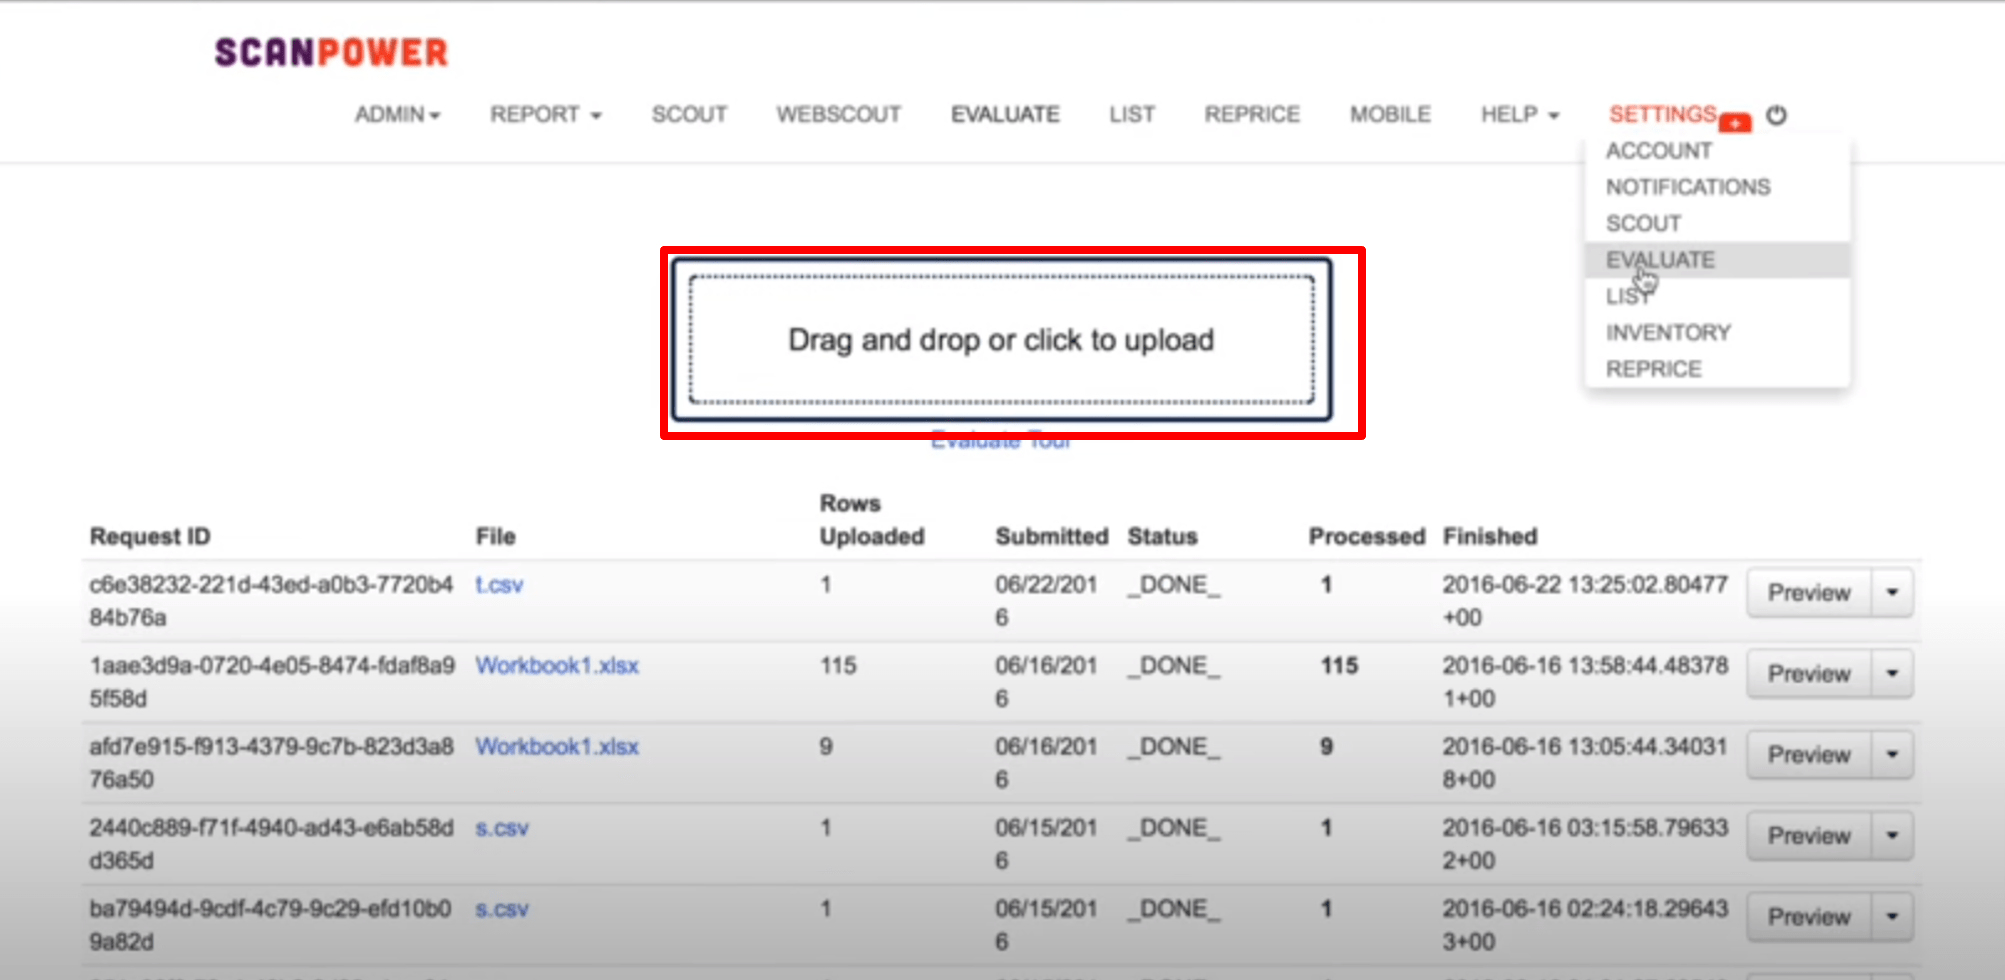Click finished time 2016-06-16 13:58:44
The image size is (2005, 980).
click(1585, 682)
